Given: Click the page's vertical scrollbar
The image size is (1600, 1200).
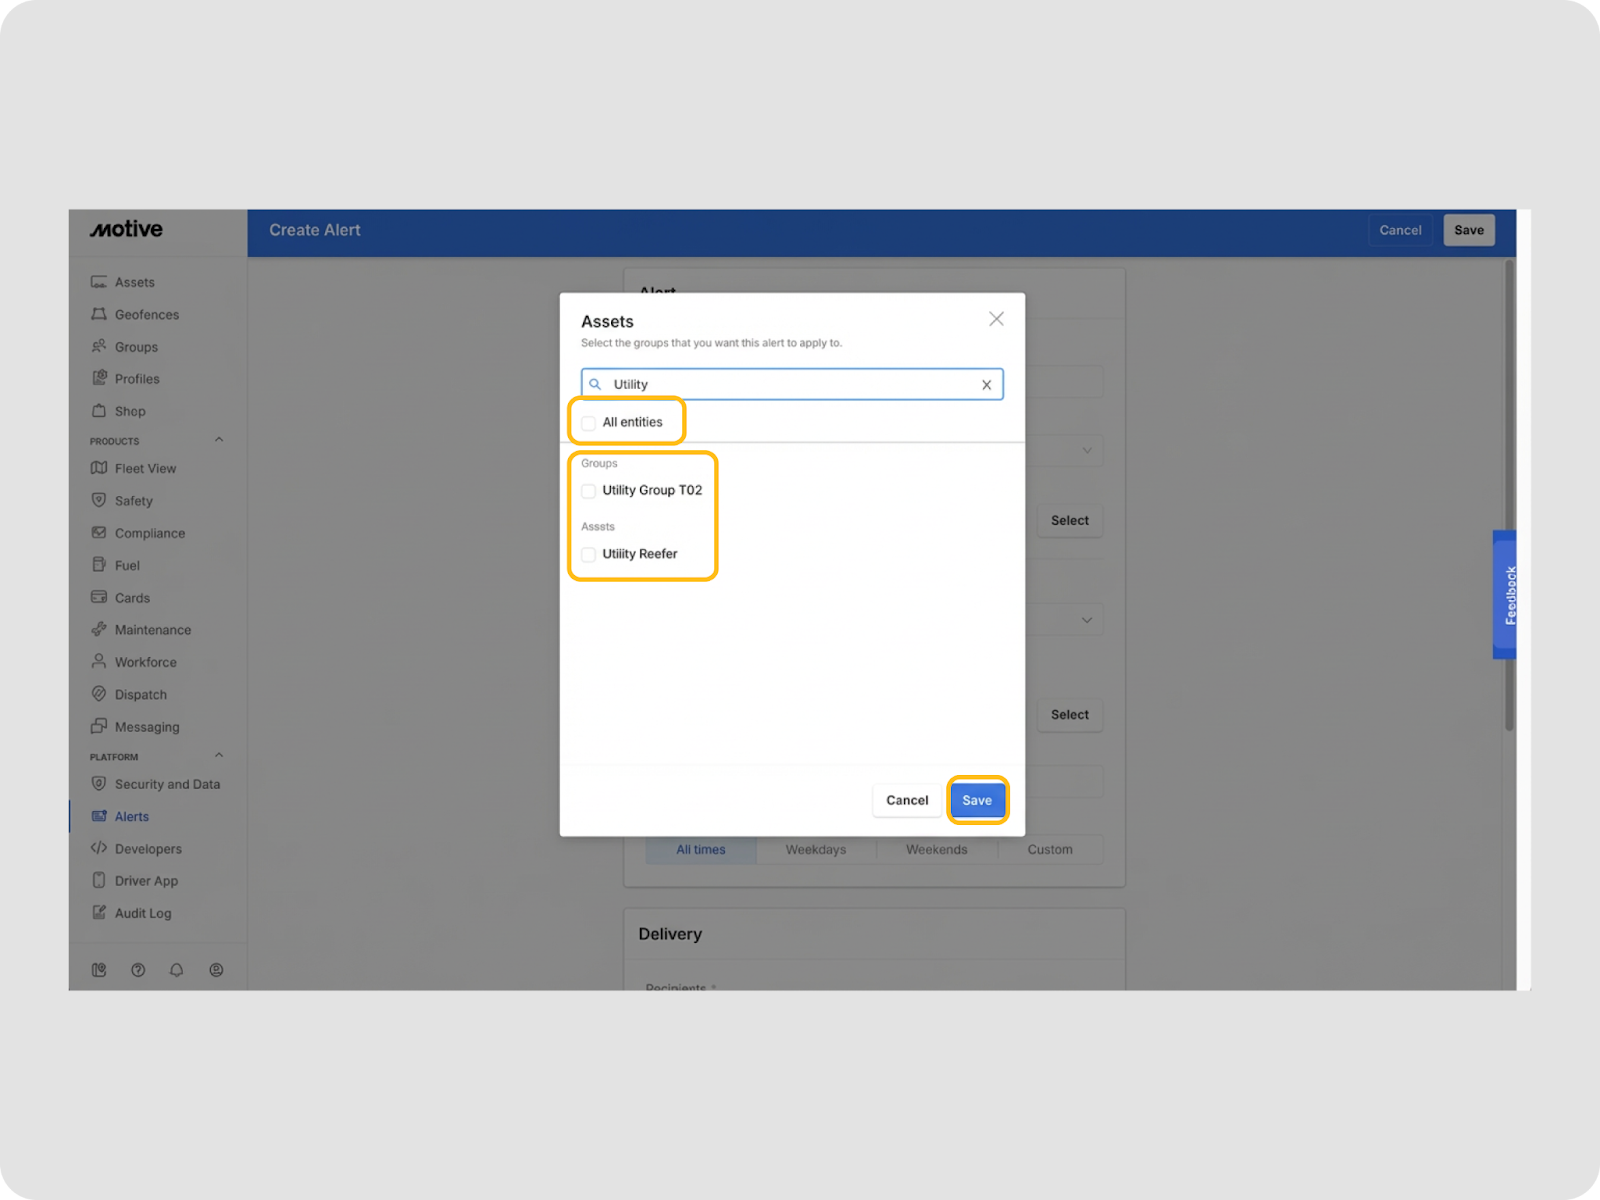Looking at the screenshot, I should pyautogui.click(x=1509, y=495).
